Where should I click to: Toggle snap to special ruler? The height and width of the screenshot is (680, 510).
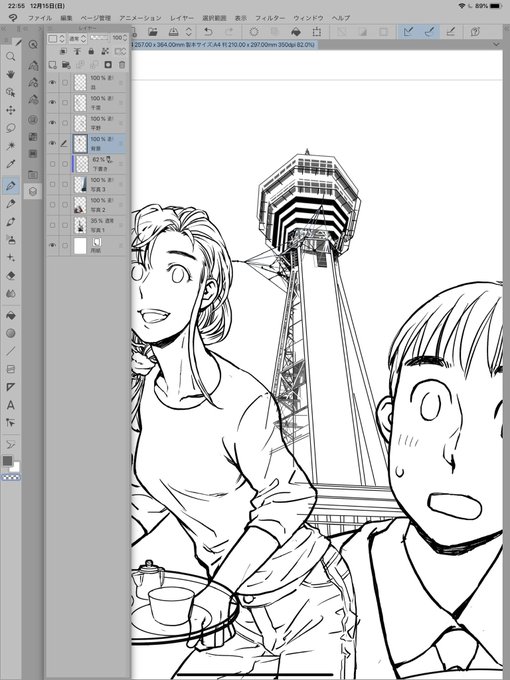[429, 32]
